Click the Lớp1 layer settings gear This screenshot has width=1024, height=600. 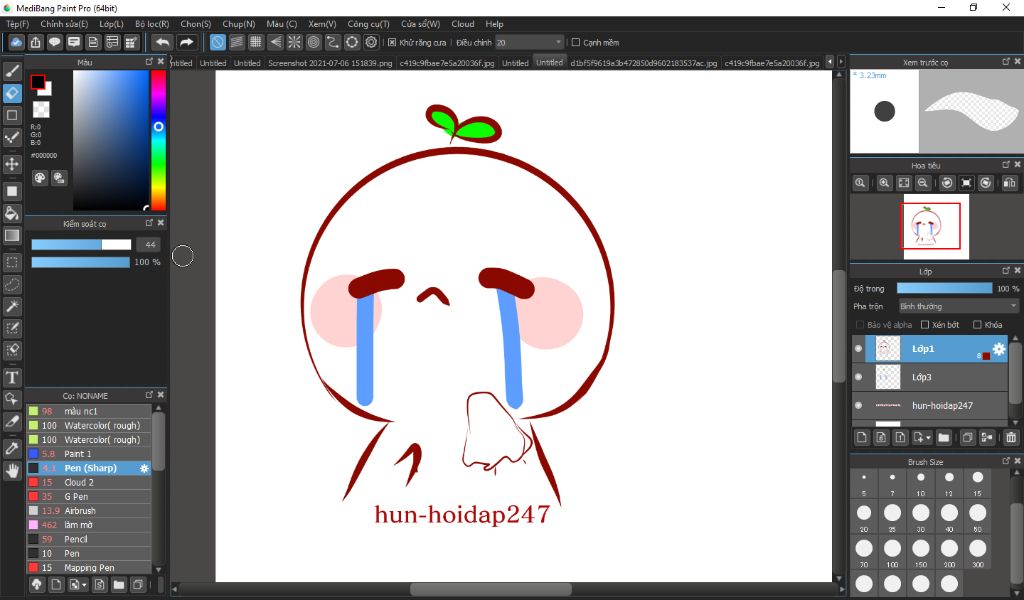click(998, 348)
